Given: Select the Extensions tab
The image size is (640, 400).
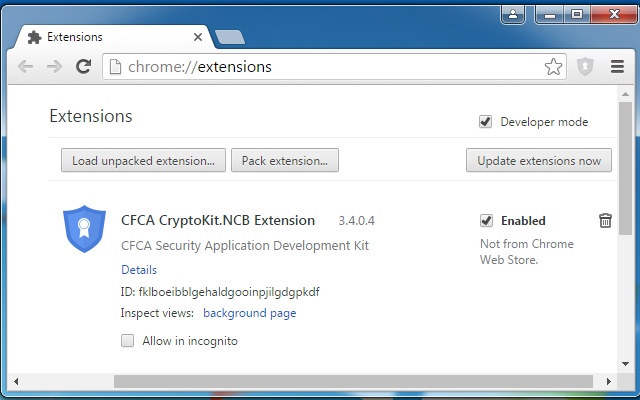Looking at the screenshot, I should tap(114, 37).
